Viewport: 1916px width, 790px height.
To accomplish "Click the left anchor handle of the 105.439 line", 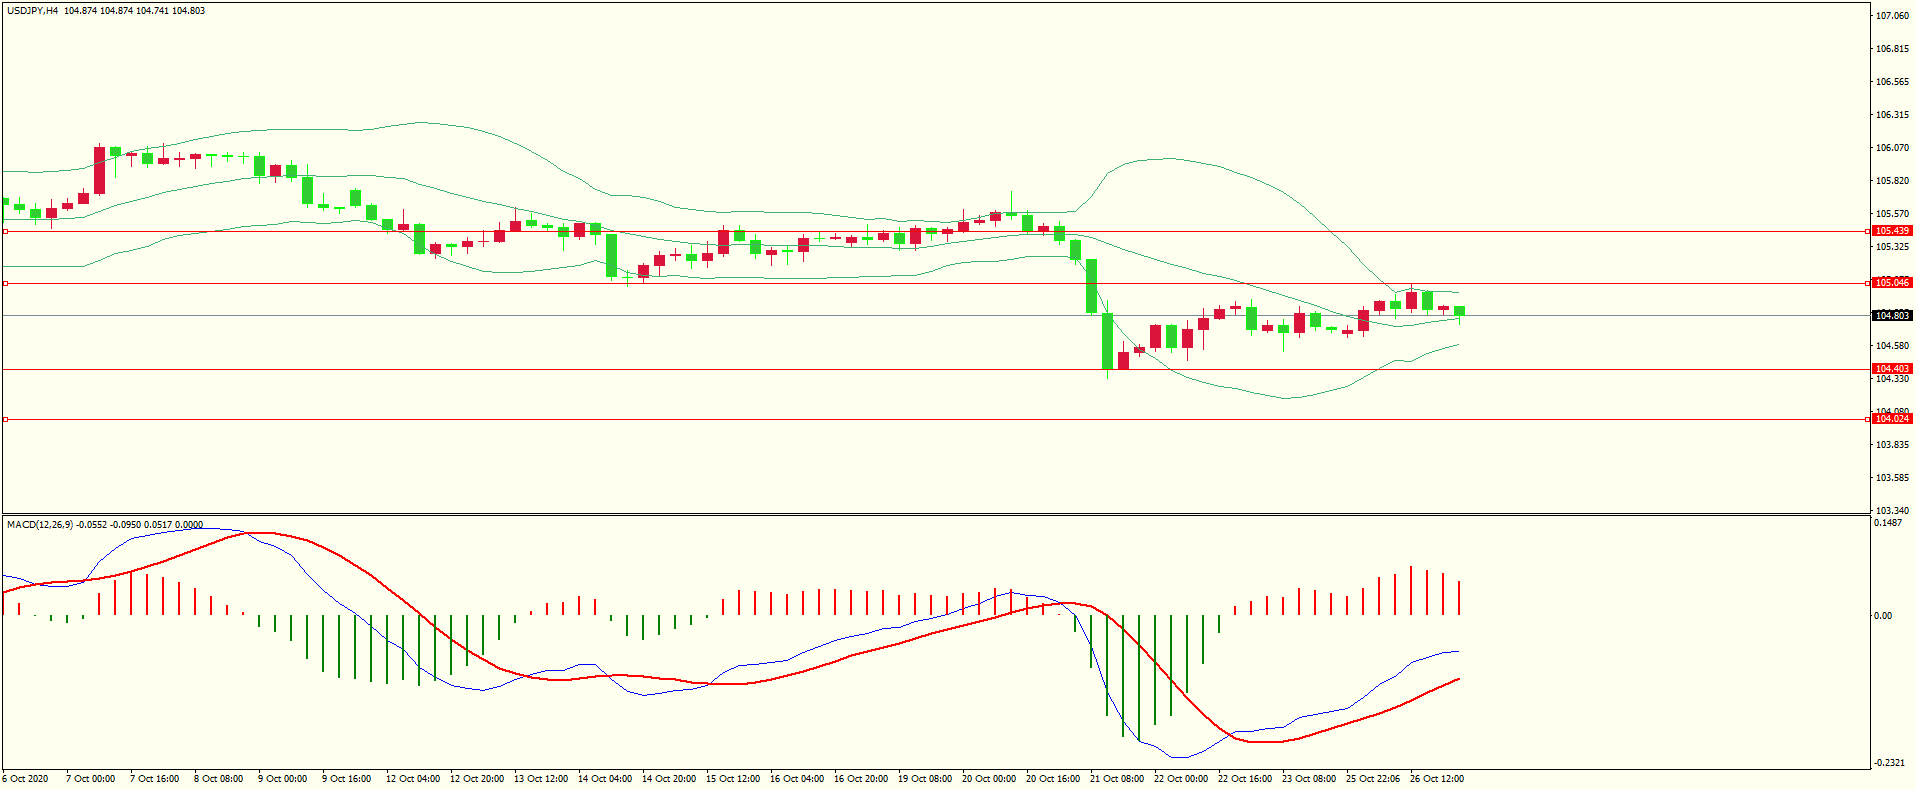I will 5,231.
